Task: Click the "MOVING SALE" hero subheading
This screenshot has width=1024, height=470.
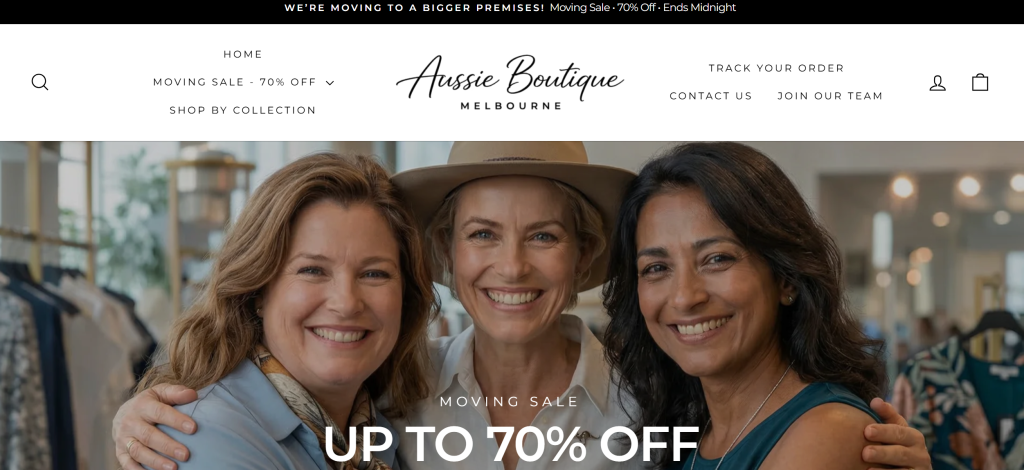Action: (509, 401)
